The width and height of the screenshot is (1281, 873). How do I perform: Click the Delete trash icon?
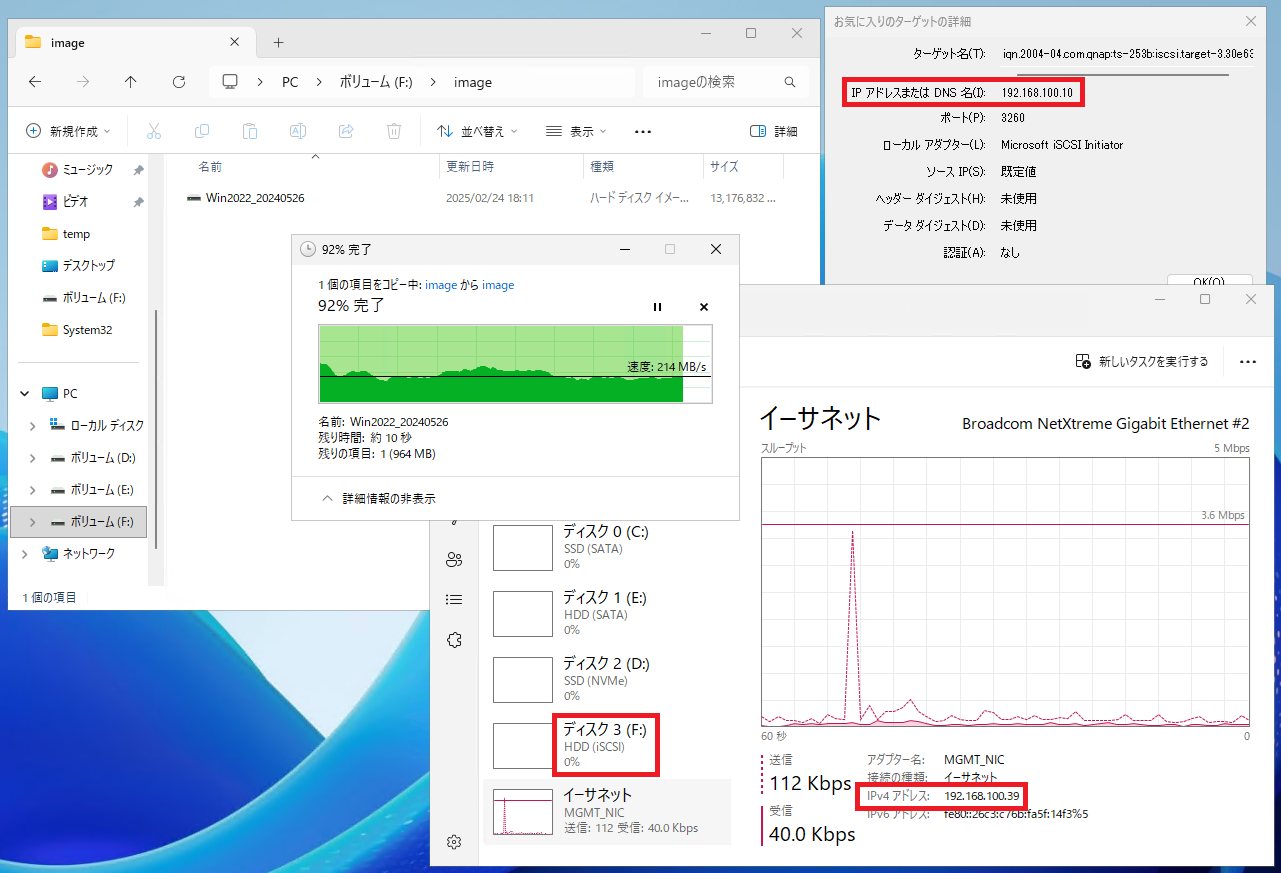(x=393, y=130)
